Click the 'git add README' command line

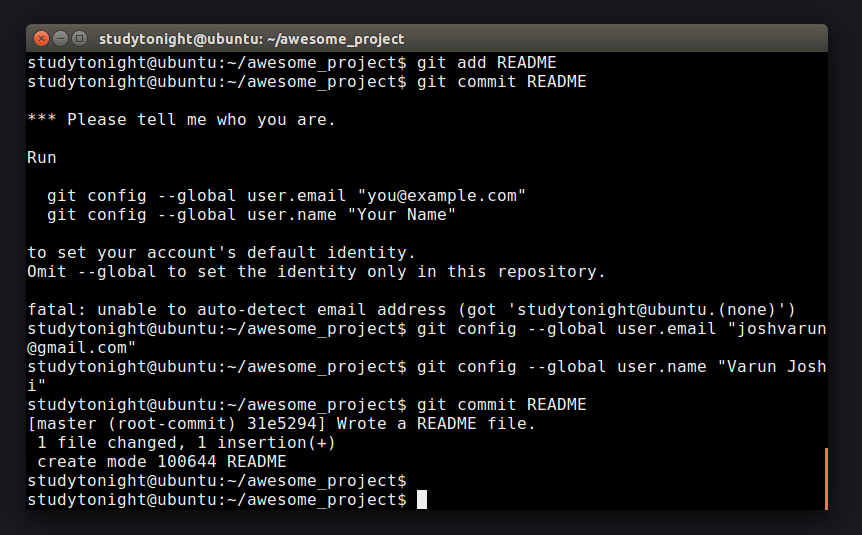click(x=292, y=63)
